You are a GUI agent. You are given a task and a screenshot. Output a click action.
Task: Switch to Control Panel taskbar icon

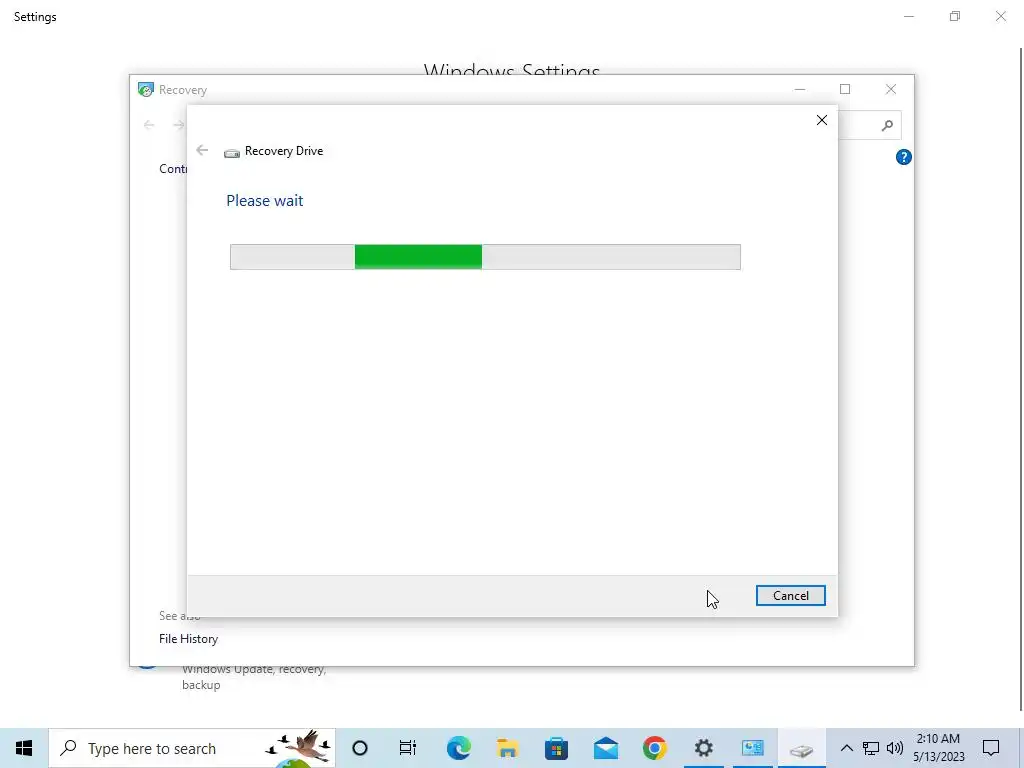pyautogui.click(x=752, y=748)
